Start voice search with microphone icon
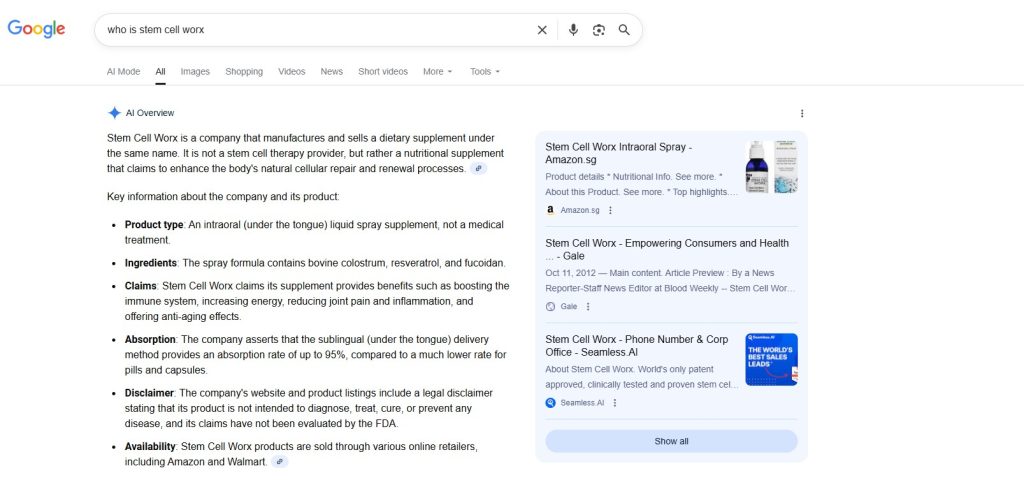The height and width of the screenshot is (480, 1024). tap(573, 30)
